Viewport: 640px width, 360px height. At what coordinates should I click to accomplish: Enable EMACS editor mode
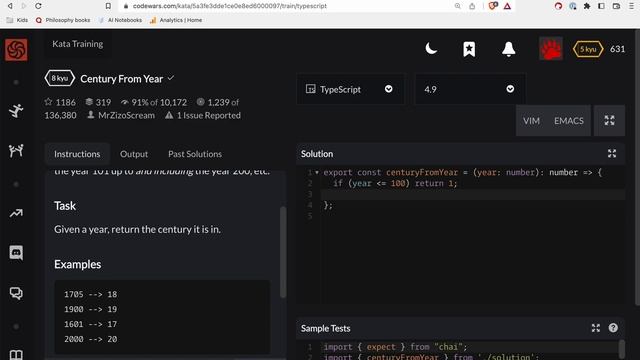[569, 121]
